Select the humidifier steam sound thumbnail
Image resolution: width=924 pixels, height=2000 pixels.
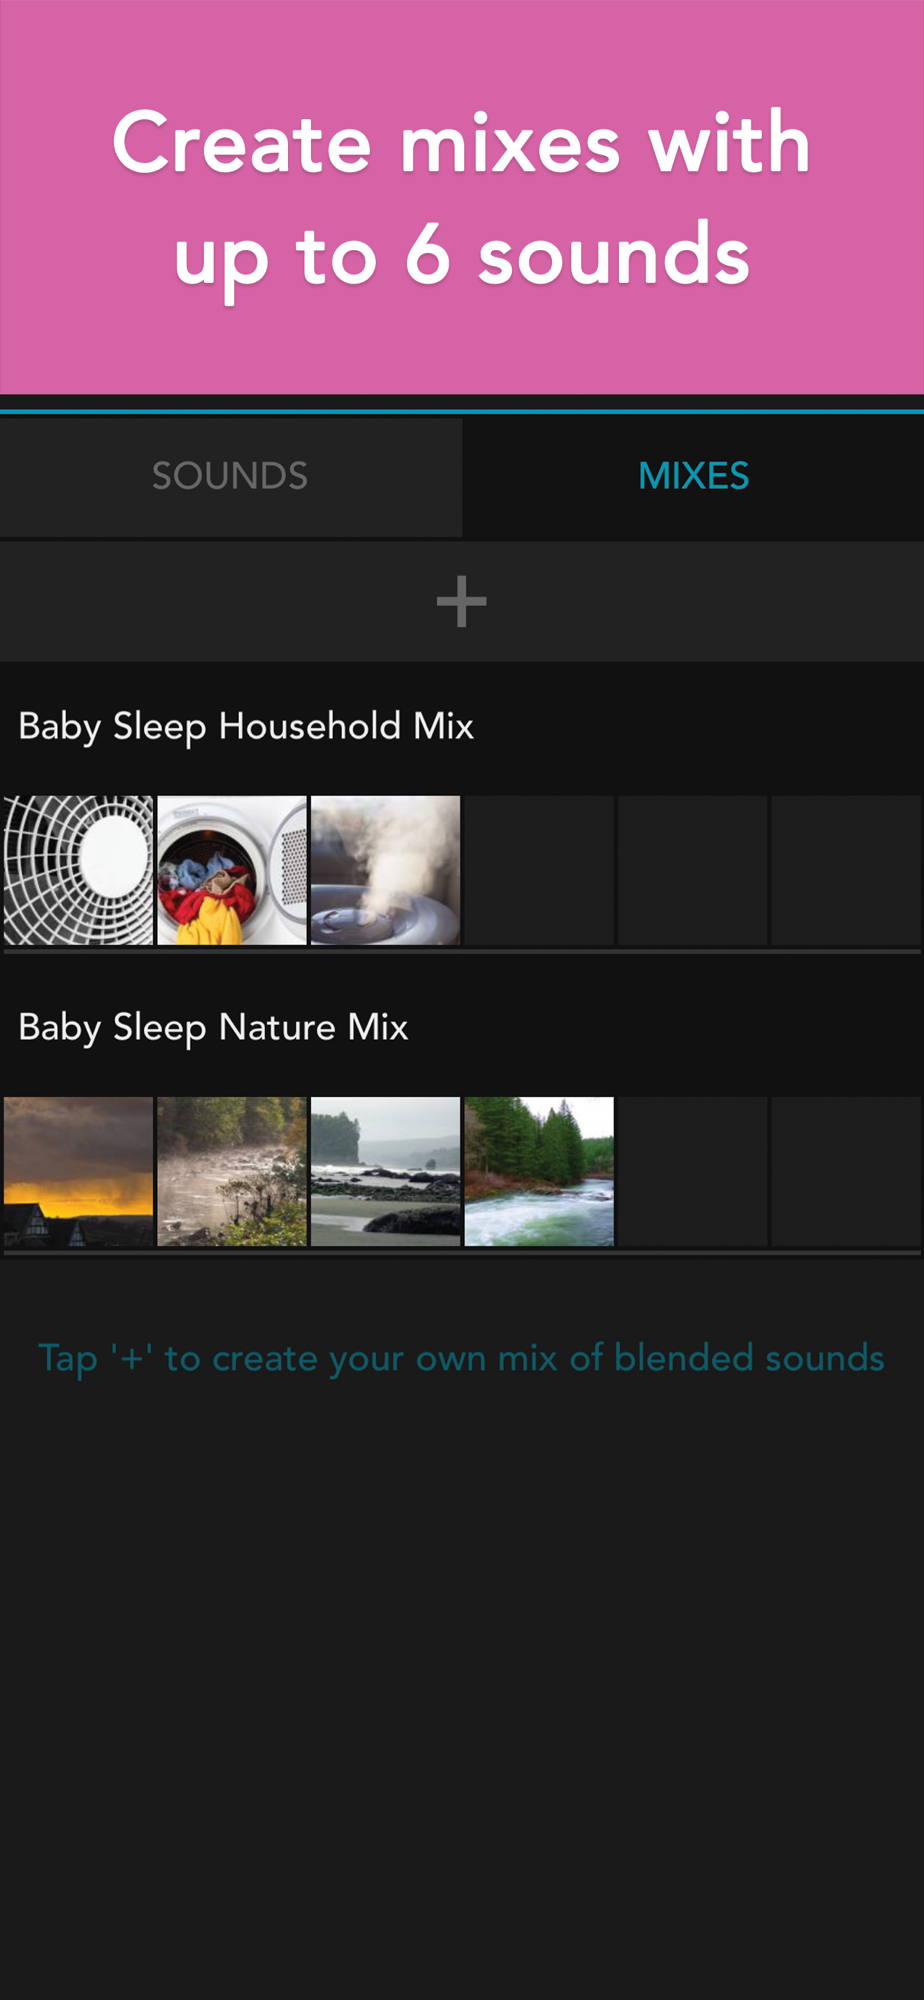[x=386, y=870]
